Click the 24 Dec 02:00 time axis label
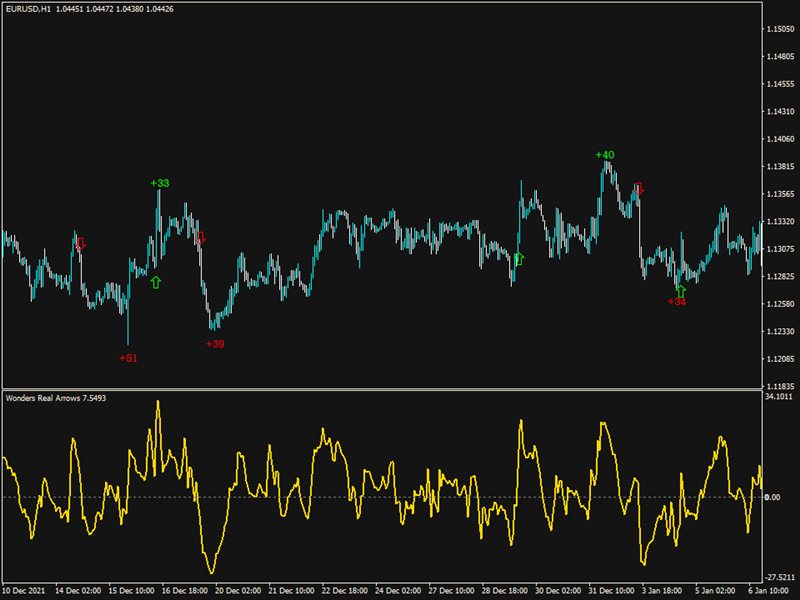Image resolution: width=800 pixels, height=600 pixels. (398, 591)
